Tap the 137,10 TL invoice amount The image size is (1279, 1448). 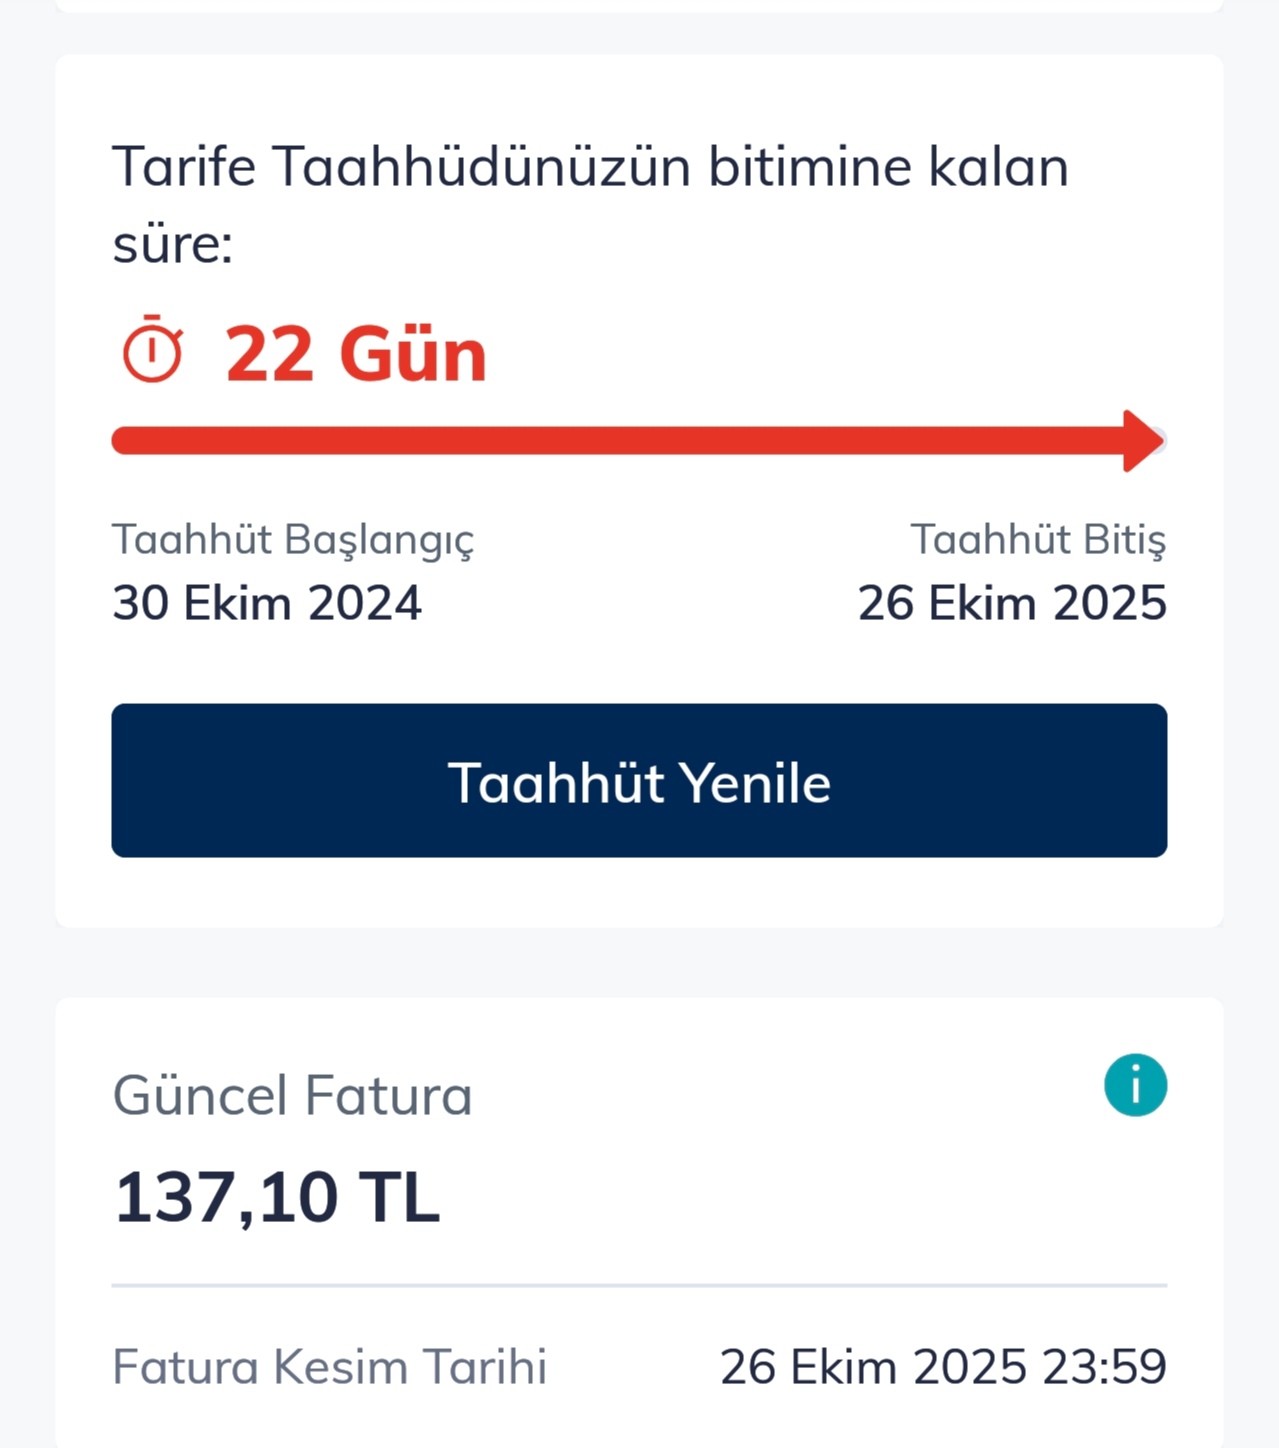pos(277,1197)
